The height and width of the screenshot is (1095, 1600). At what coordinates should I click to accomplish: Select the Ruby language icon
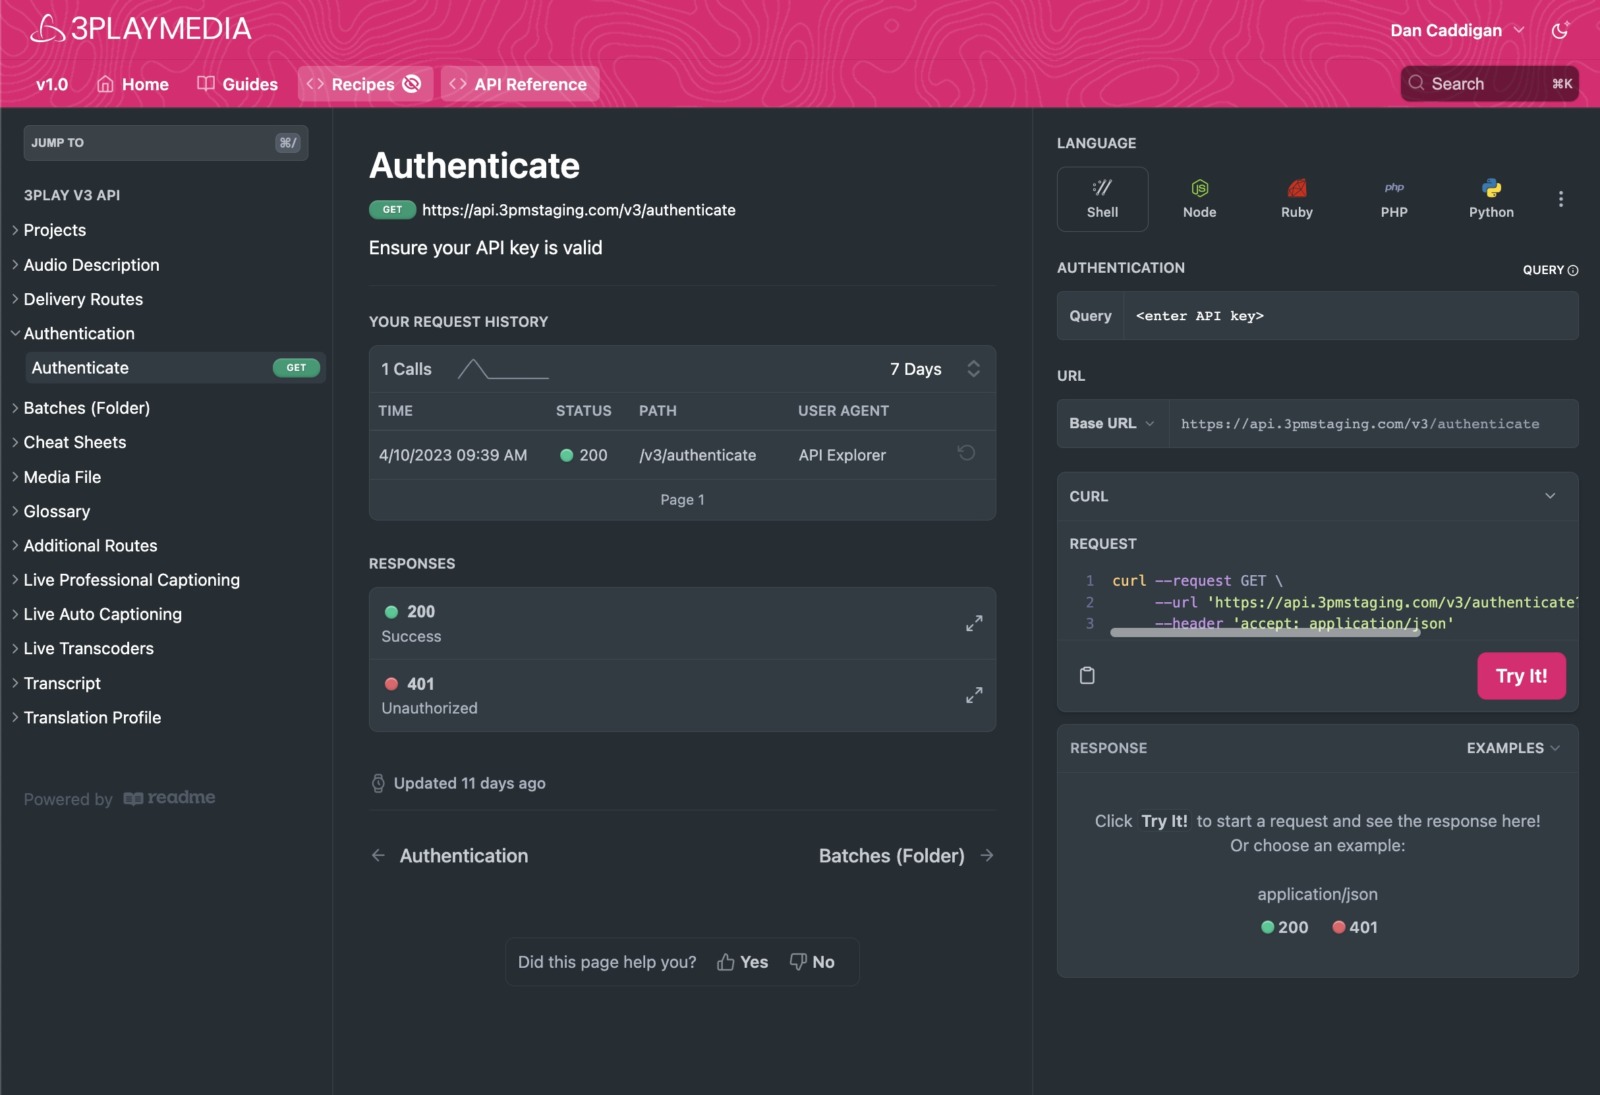click(x=1296, y=198)
